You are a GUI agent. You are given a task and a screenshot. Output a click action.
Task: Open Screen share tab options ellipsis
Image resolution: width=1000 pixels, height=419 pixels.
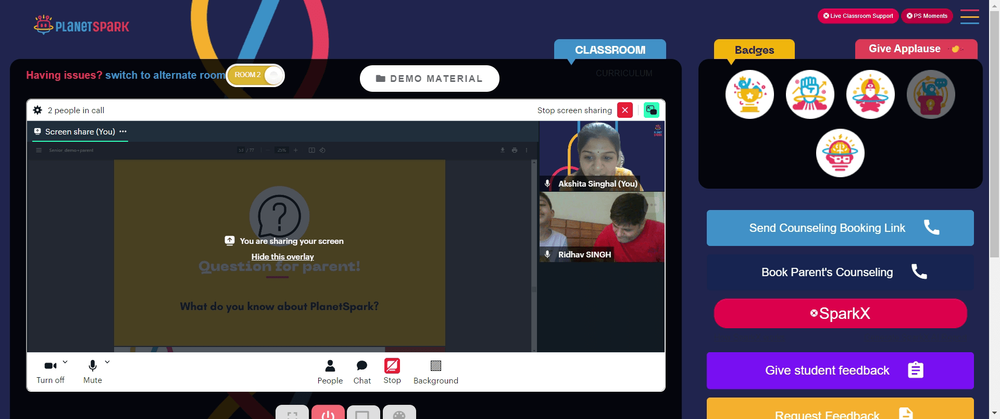123,131
